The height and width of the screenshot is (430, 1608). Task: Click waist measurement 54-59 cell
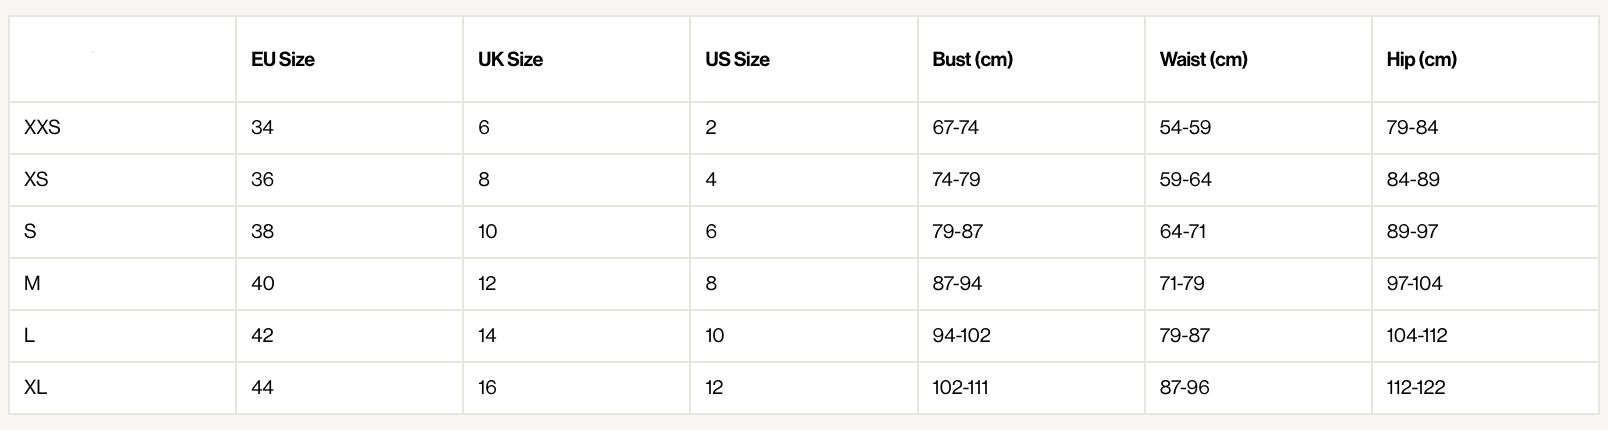[x=1185, y=128]
